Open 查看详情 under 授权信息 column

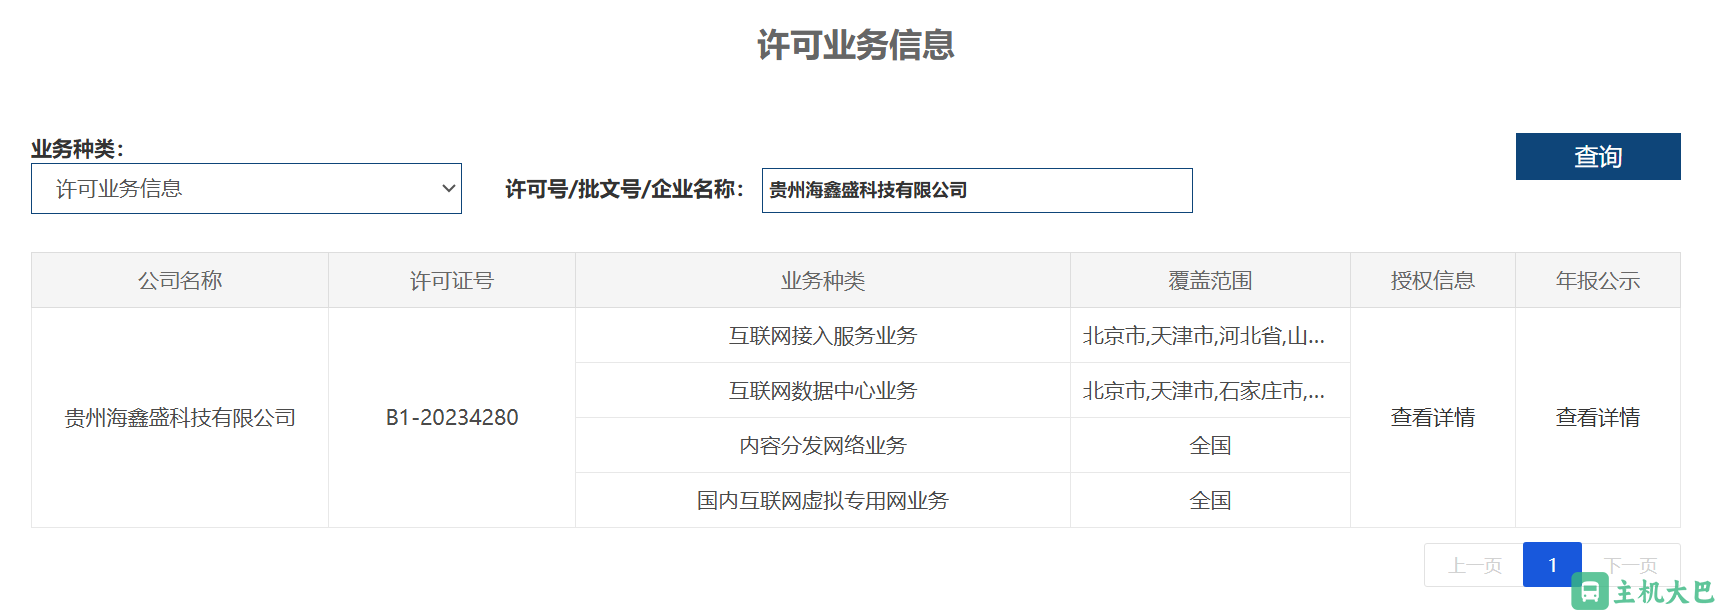(1432, 418)
